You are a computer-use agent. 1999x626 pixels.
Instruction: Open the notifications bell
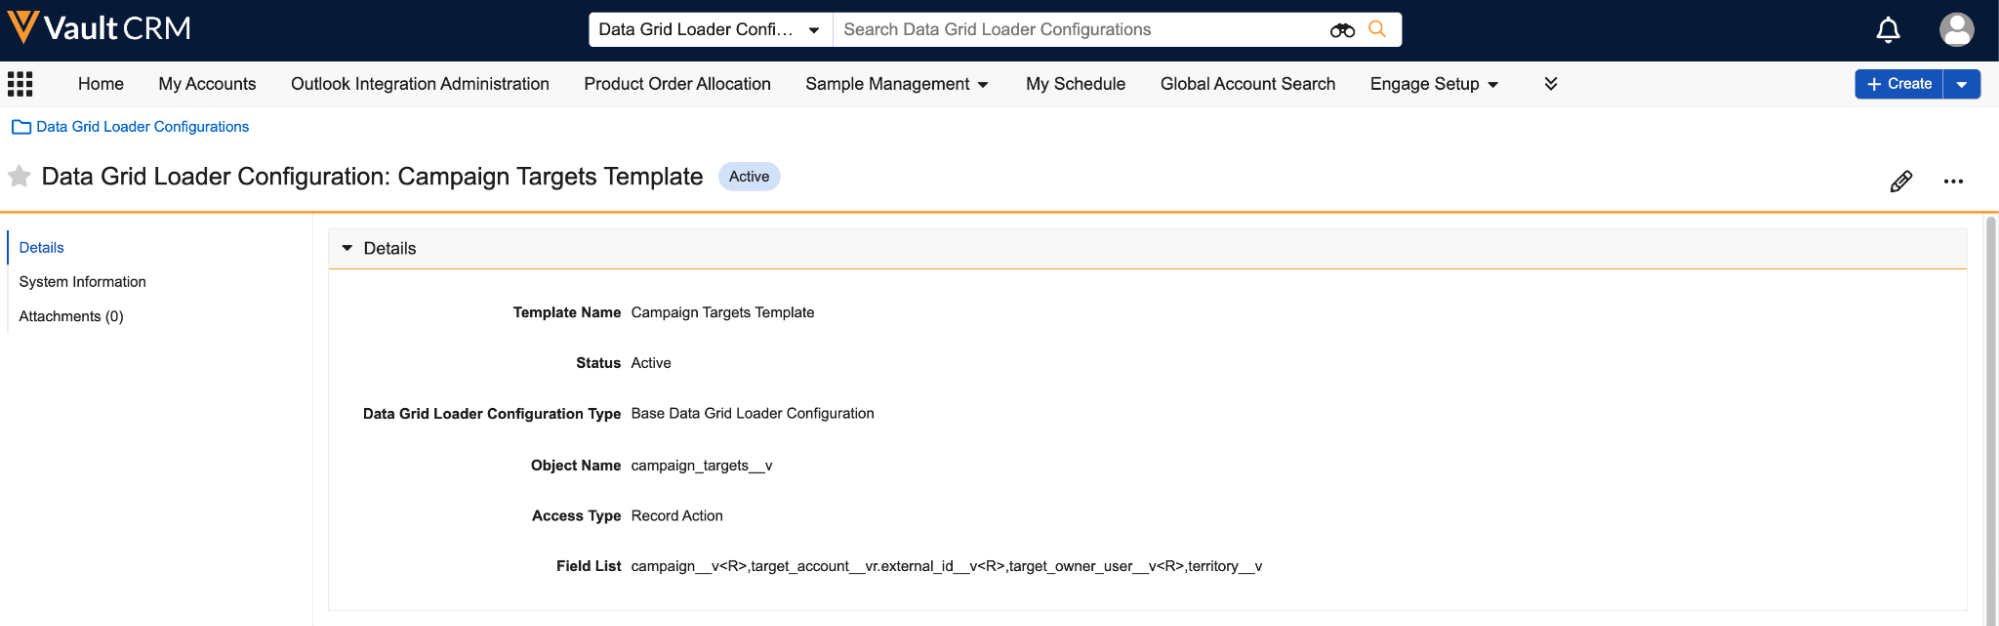click(x=1887, y=30)
